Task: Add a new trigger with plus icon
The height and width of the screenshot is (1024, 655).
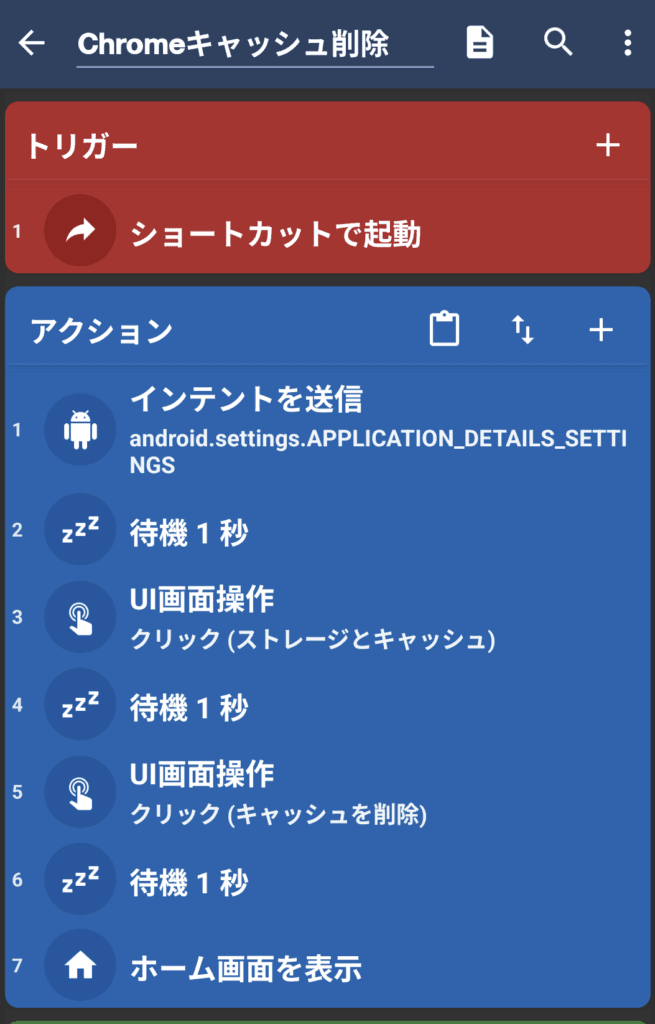Action: [x=608, y=145]
